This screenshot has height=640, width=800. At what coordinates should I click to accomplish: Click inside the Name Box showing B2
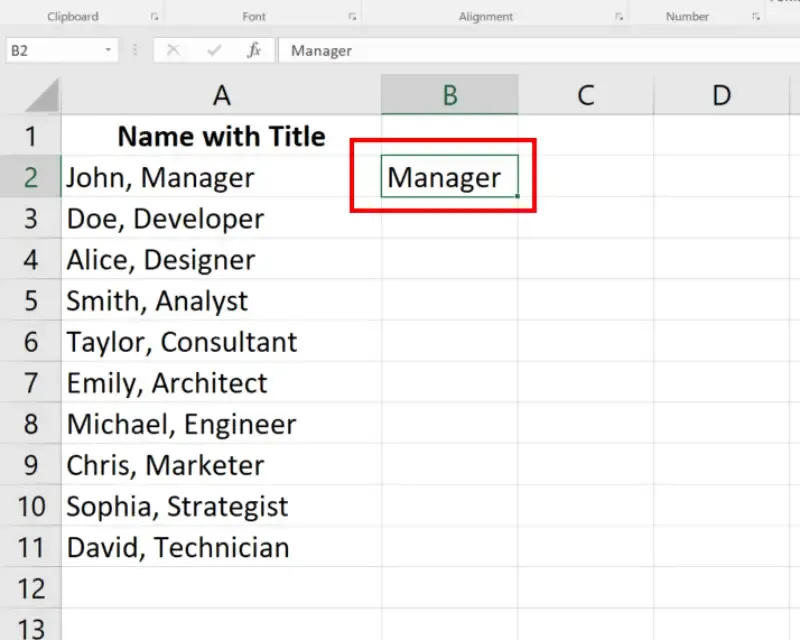click(x=50, y=50)
